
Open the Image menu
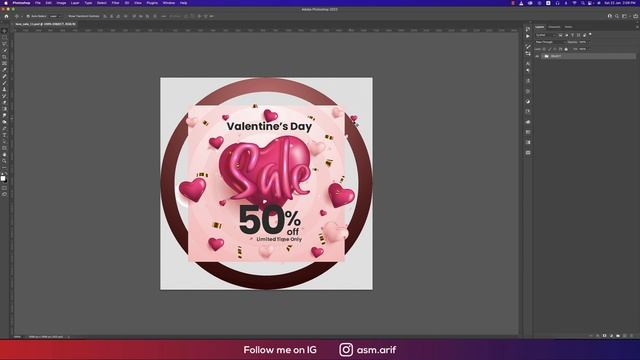pyautogui.click(x=61, y=3)
